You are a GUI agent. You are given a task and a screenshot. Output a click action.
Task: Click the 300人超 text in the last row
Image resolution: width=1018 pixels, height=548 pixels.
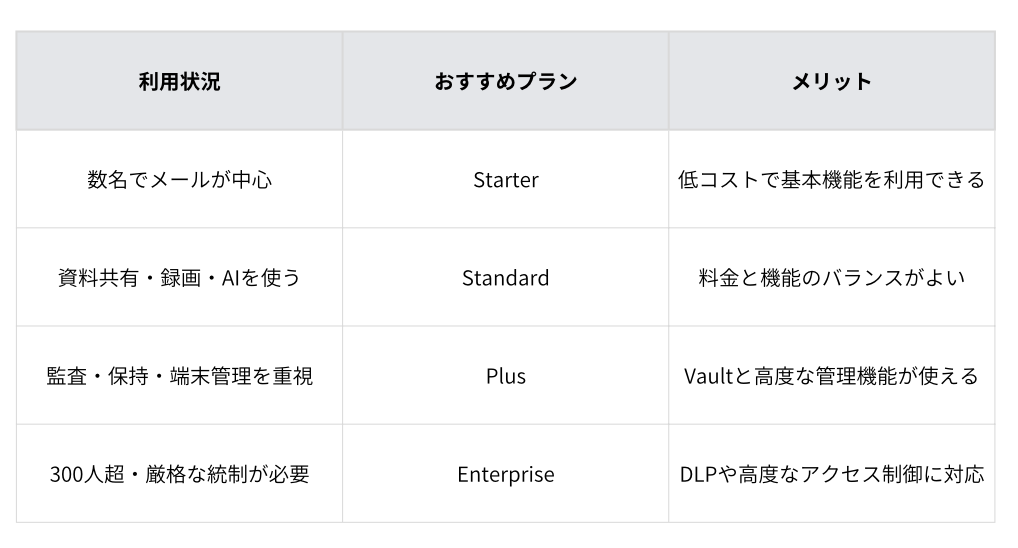[87, 475]
